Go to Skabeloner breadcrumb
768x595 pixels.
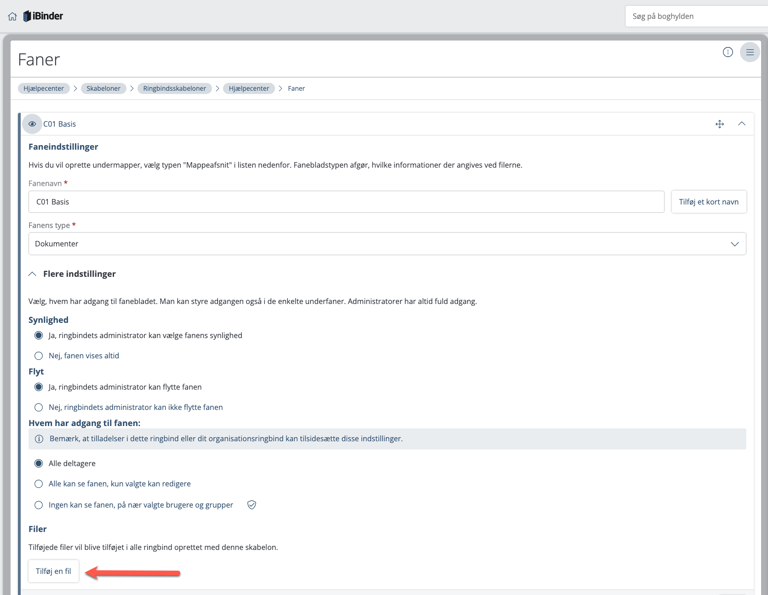(x=103, y=88)
